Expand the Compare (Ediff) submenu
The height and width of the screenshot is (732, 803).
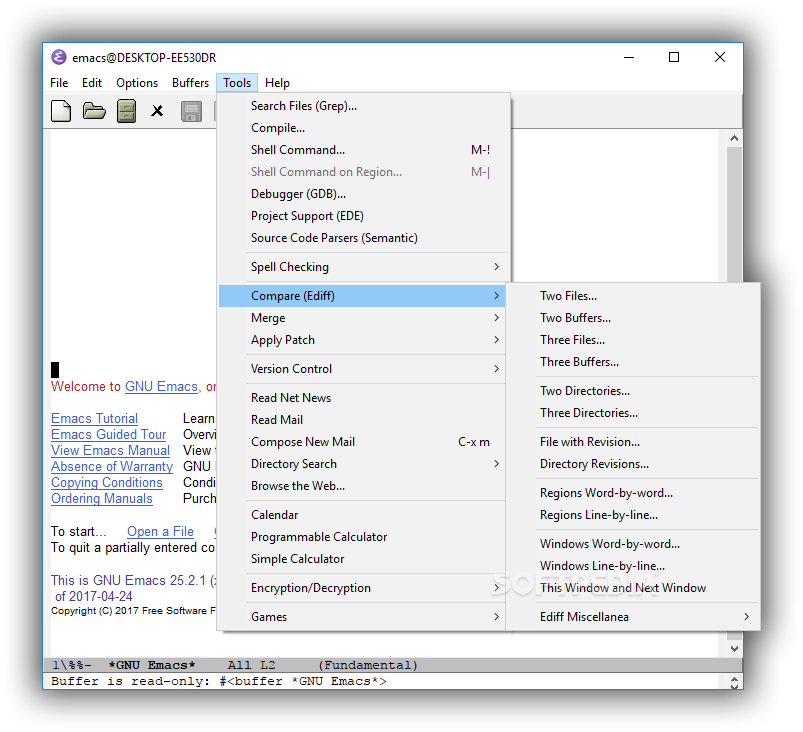362,296
